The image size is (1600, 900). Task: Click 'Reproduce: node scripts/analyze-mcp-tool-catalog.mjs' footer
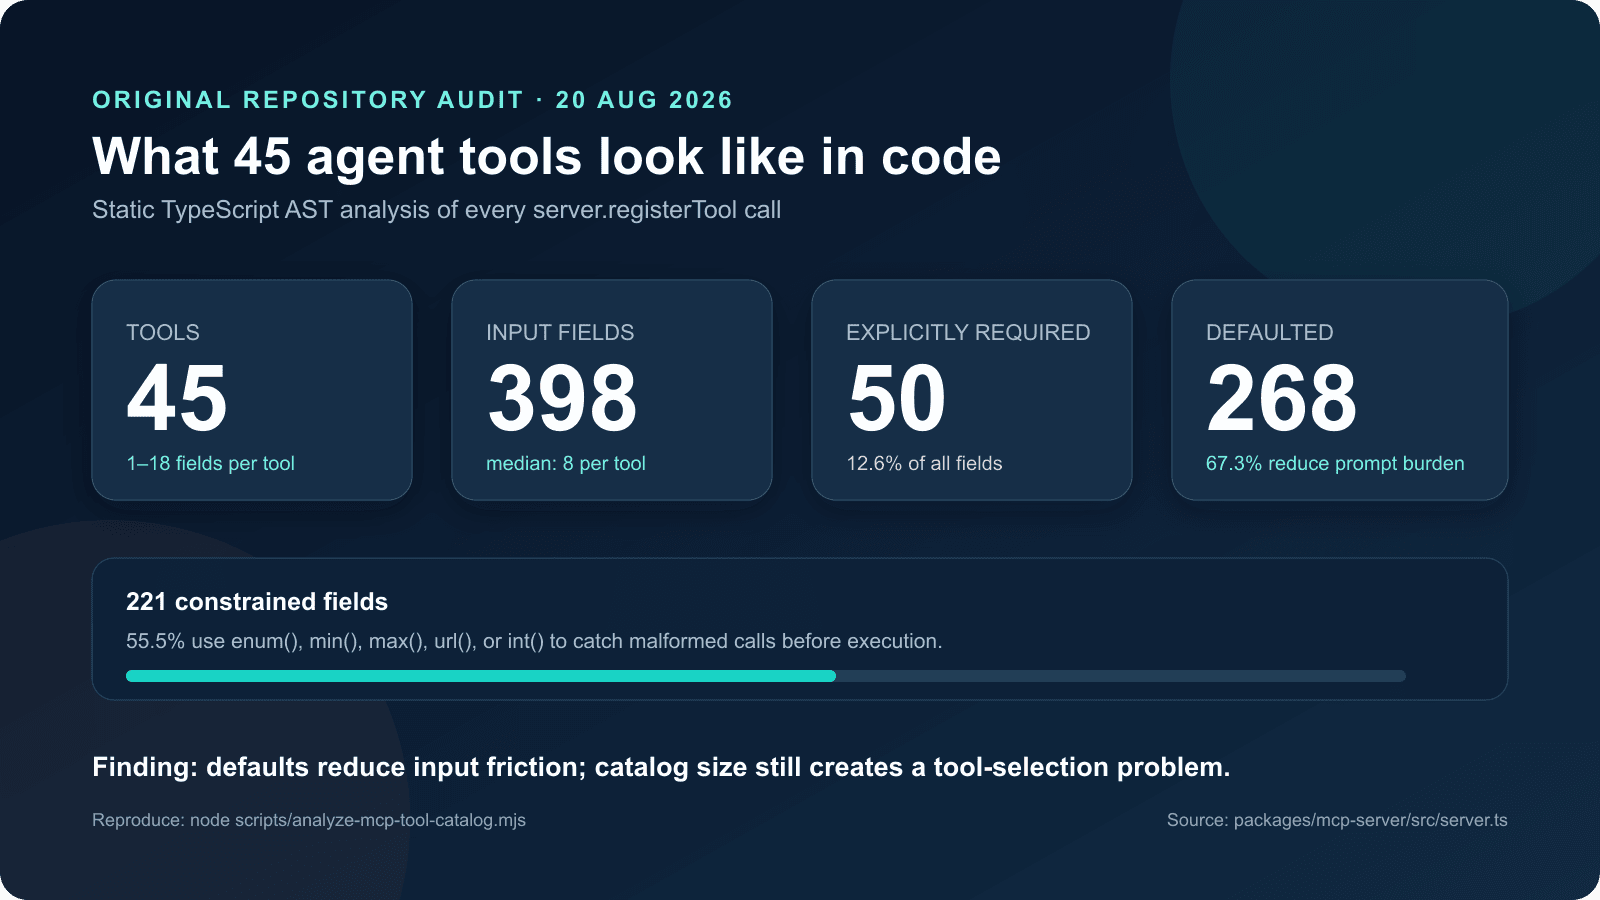coord(309,820)
